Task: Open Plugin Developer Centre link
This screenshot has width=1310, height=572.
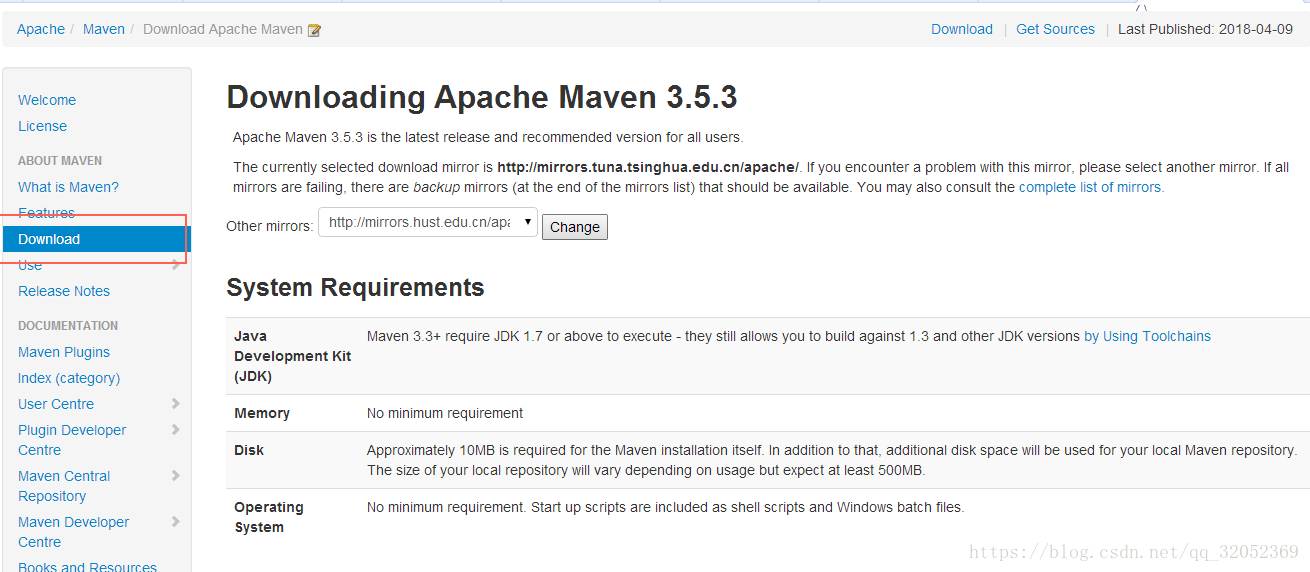Action: coord(72,440)
